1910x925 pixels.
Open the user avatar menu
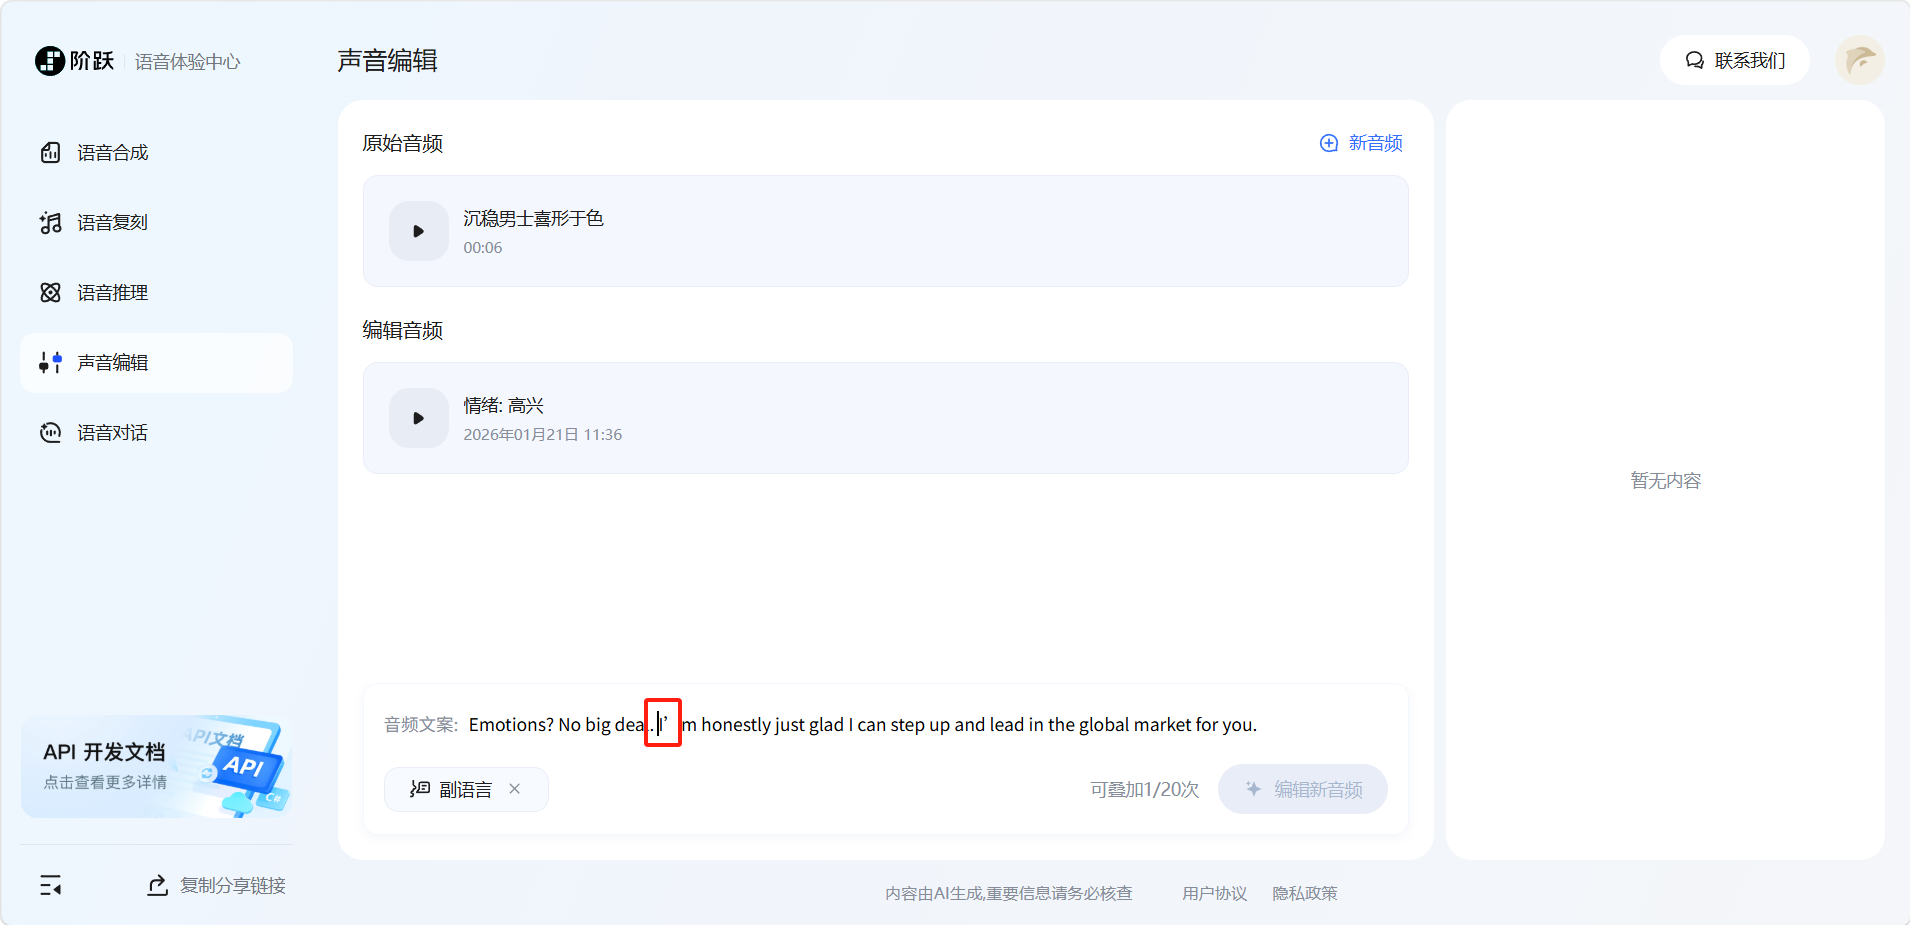tap(1859, 61)
